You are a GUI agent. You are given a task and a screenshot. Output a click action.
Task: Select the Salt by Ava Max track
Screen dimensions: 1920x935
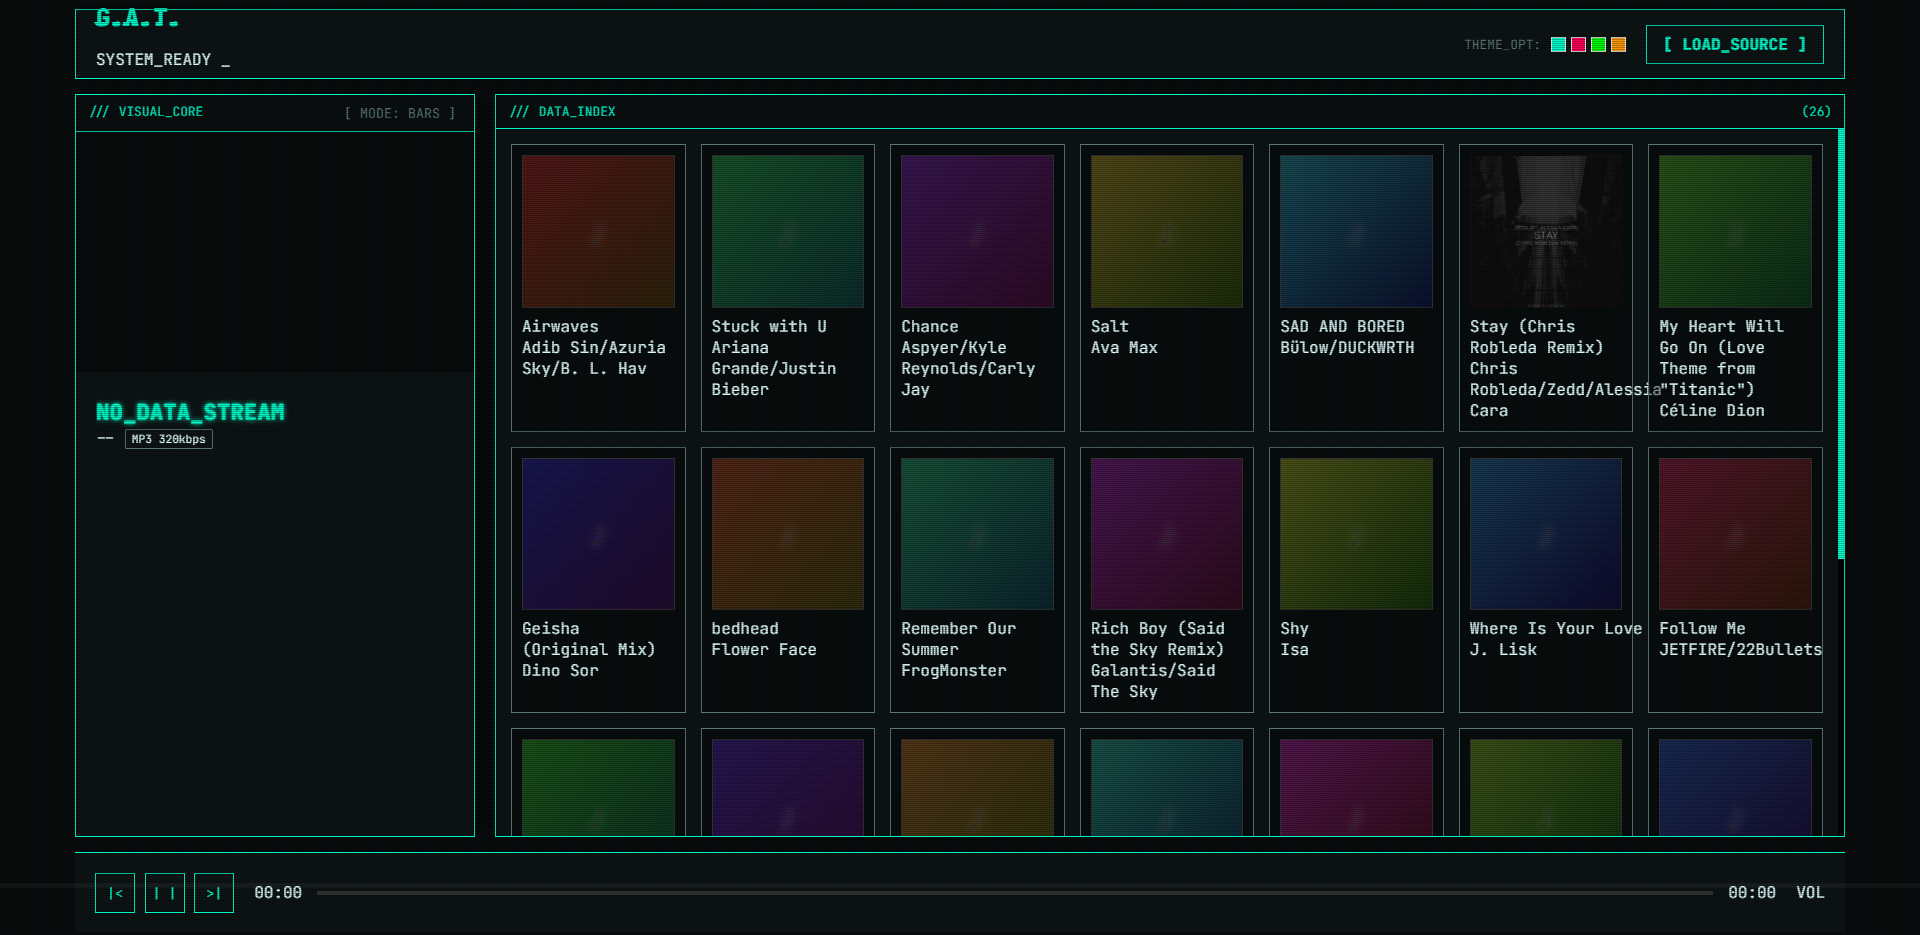1166,288
